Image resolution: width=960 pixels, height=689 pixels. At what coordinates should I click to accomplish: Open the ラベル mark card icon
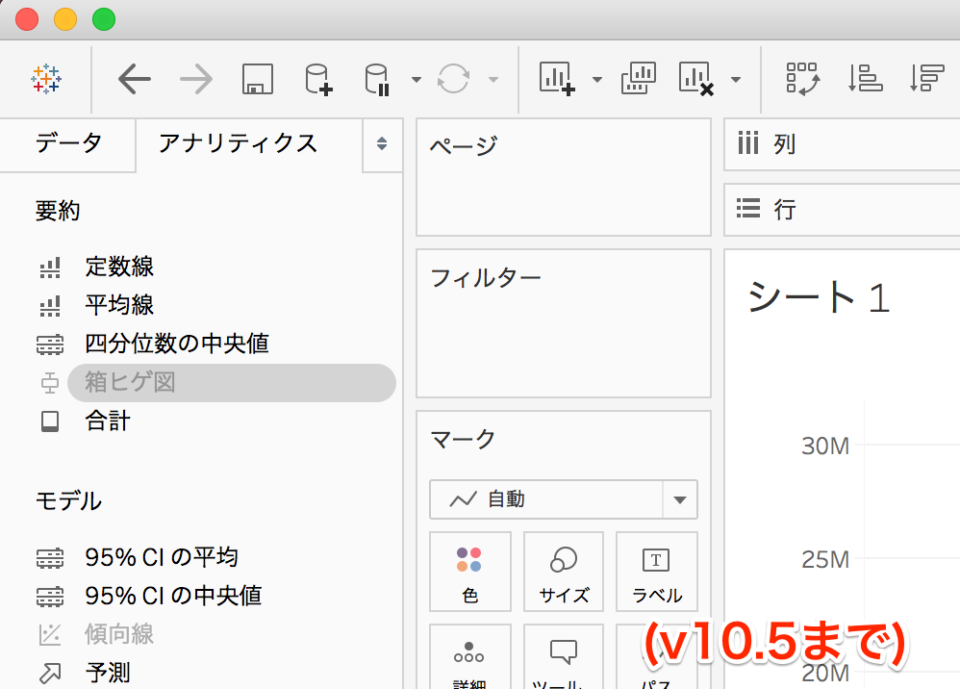656,571
